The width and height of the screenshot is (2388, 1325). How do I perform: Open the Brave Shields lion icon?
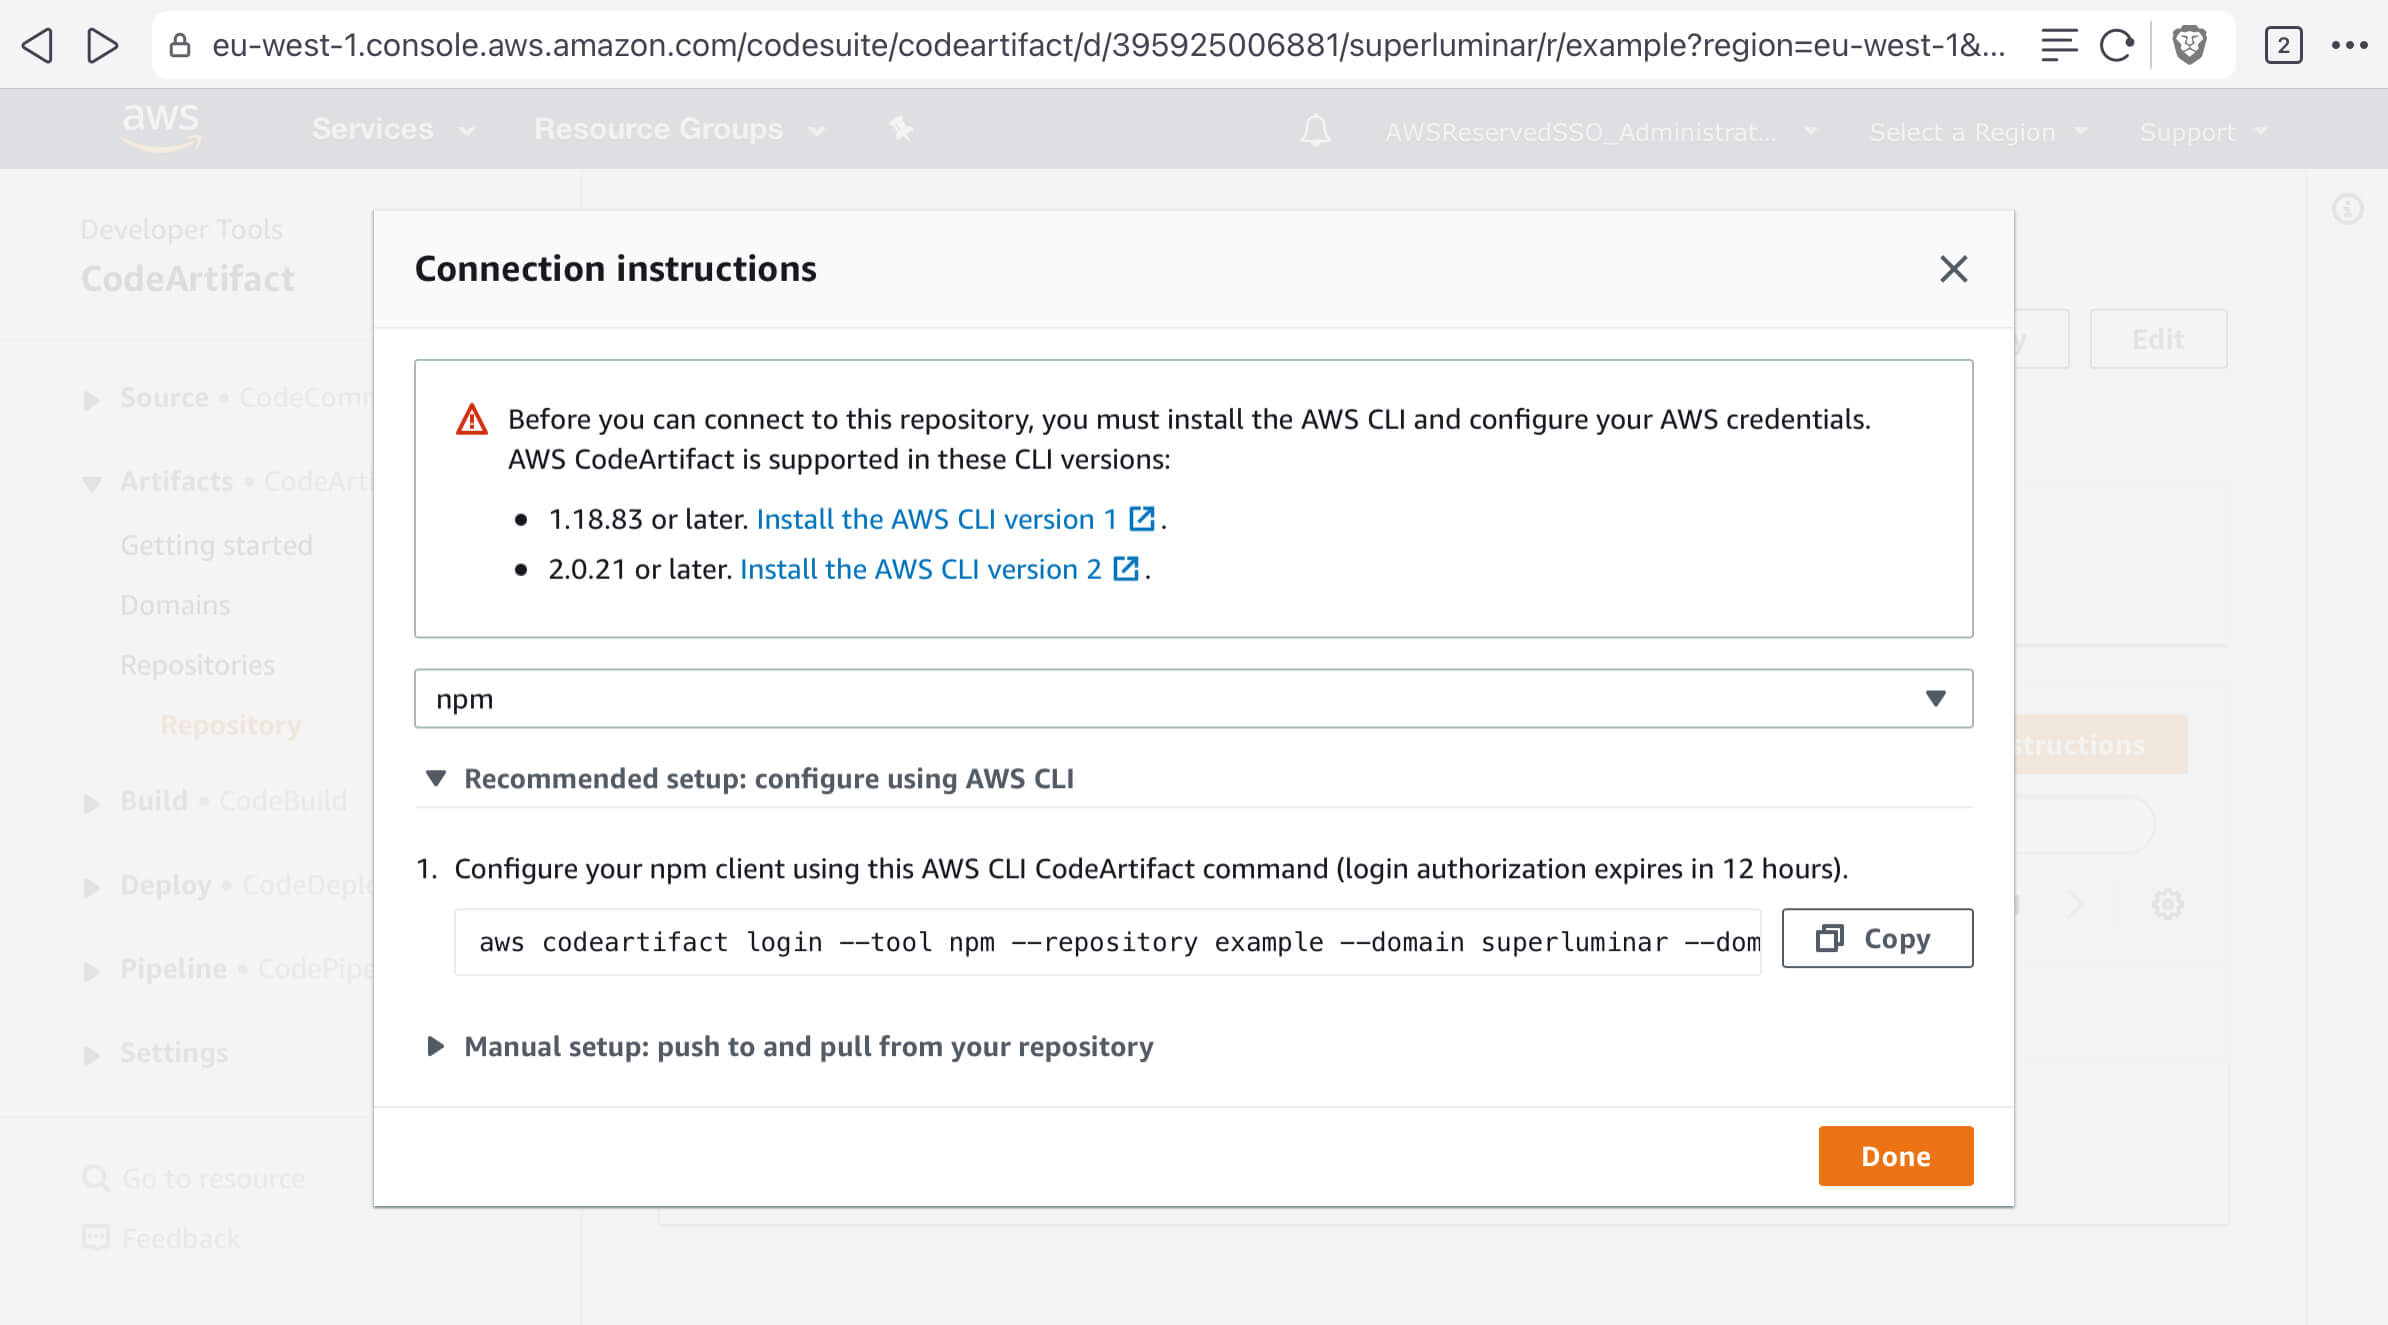click(x=2189, y=45)
